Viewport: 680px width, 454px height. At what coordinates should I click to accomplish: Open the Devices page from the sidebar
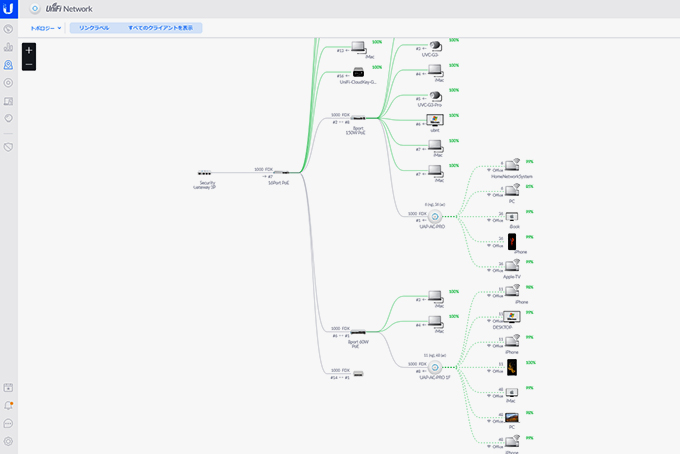pyautogui.click(x=8, y=82)
